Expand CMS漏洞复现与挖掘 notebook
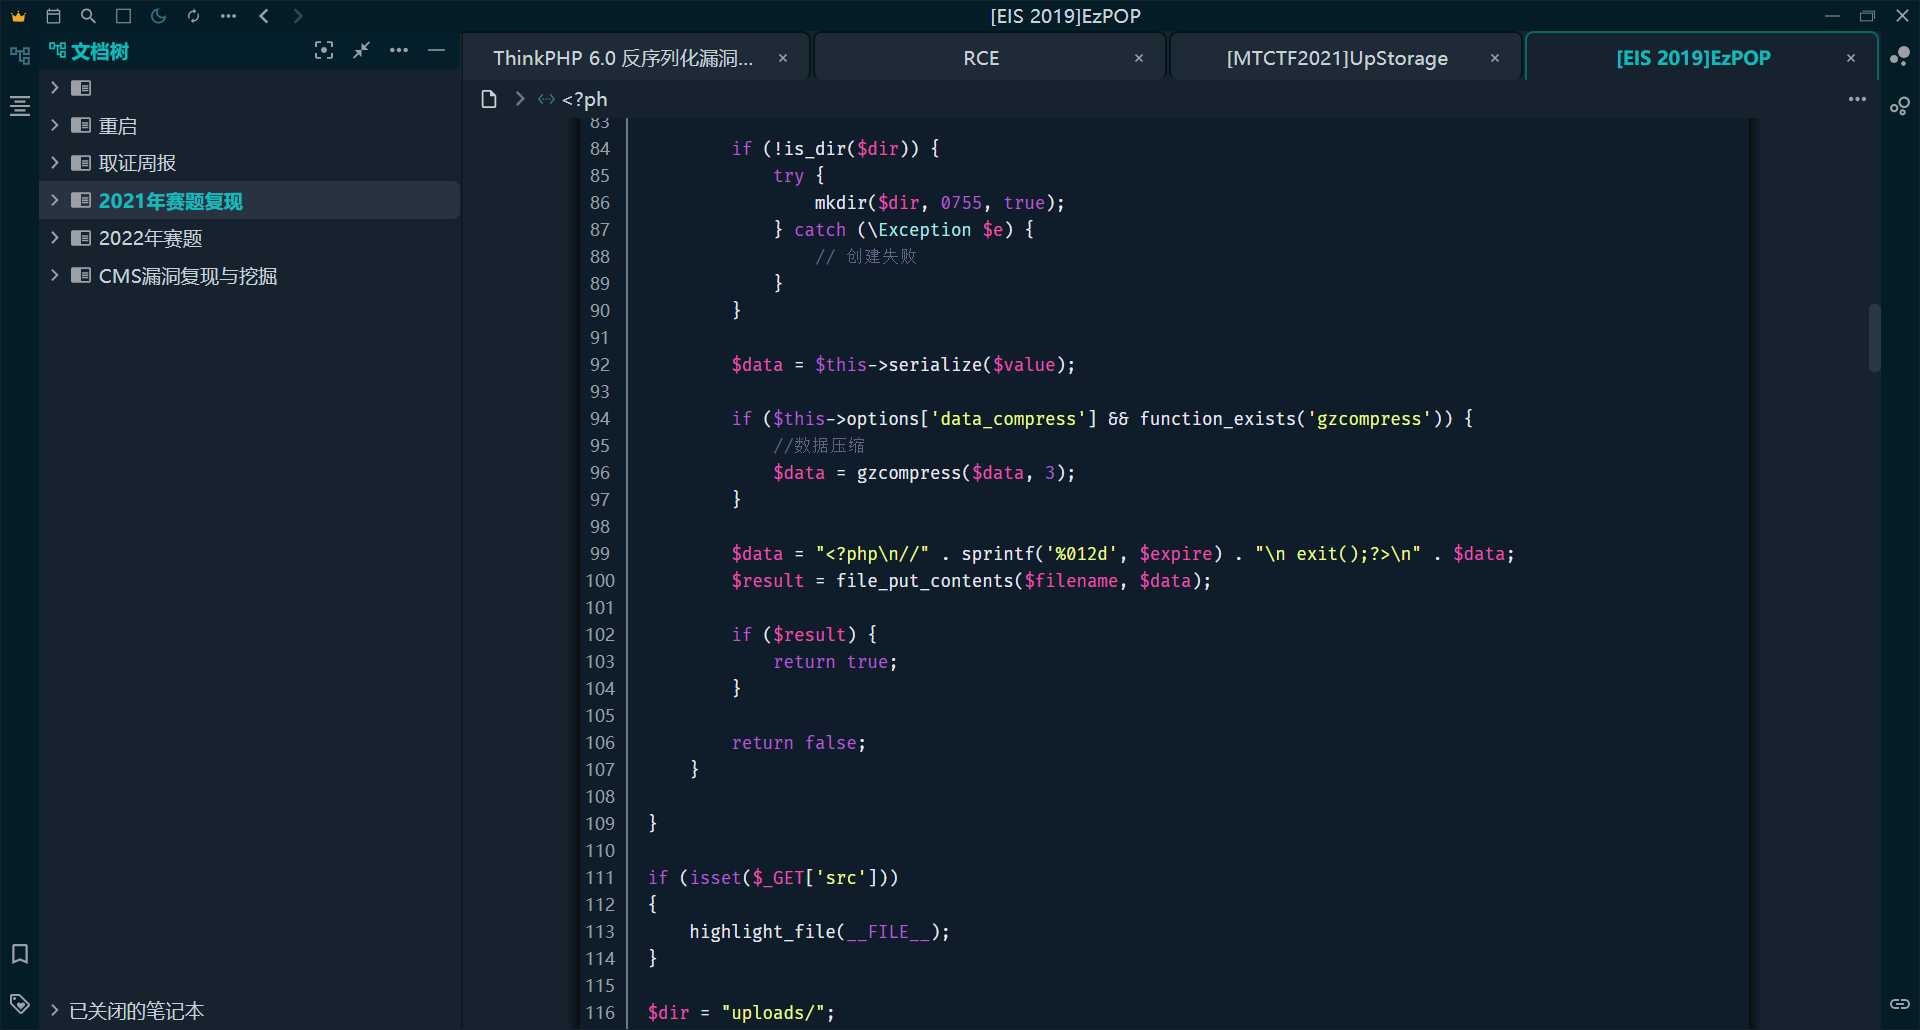Screen dimensions: 1920x1030 pyautogui.click(x=55, y=275)
